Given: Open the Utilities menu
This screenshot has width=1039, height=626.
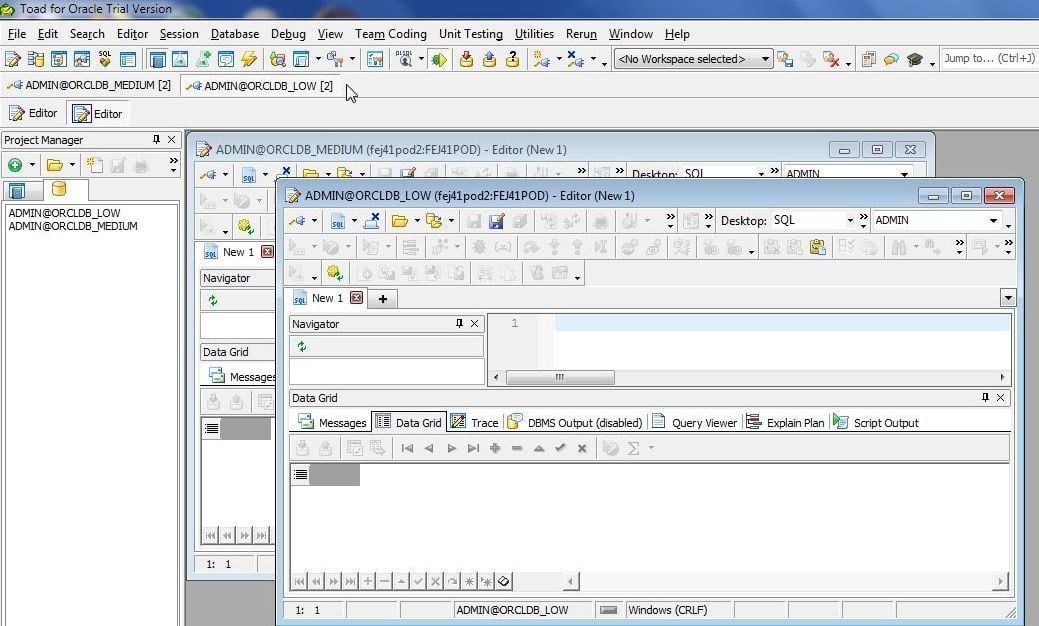Looking at the screenshot, I should 534,34.
